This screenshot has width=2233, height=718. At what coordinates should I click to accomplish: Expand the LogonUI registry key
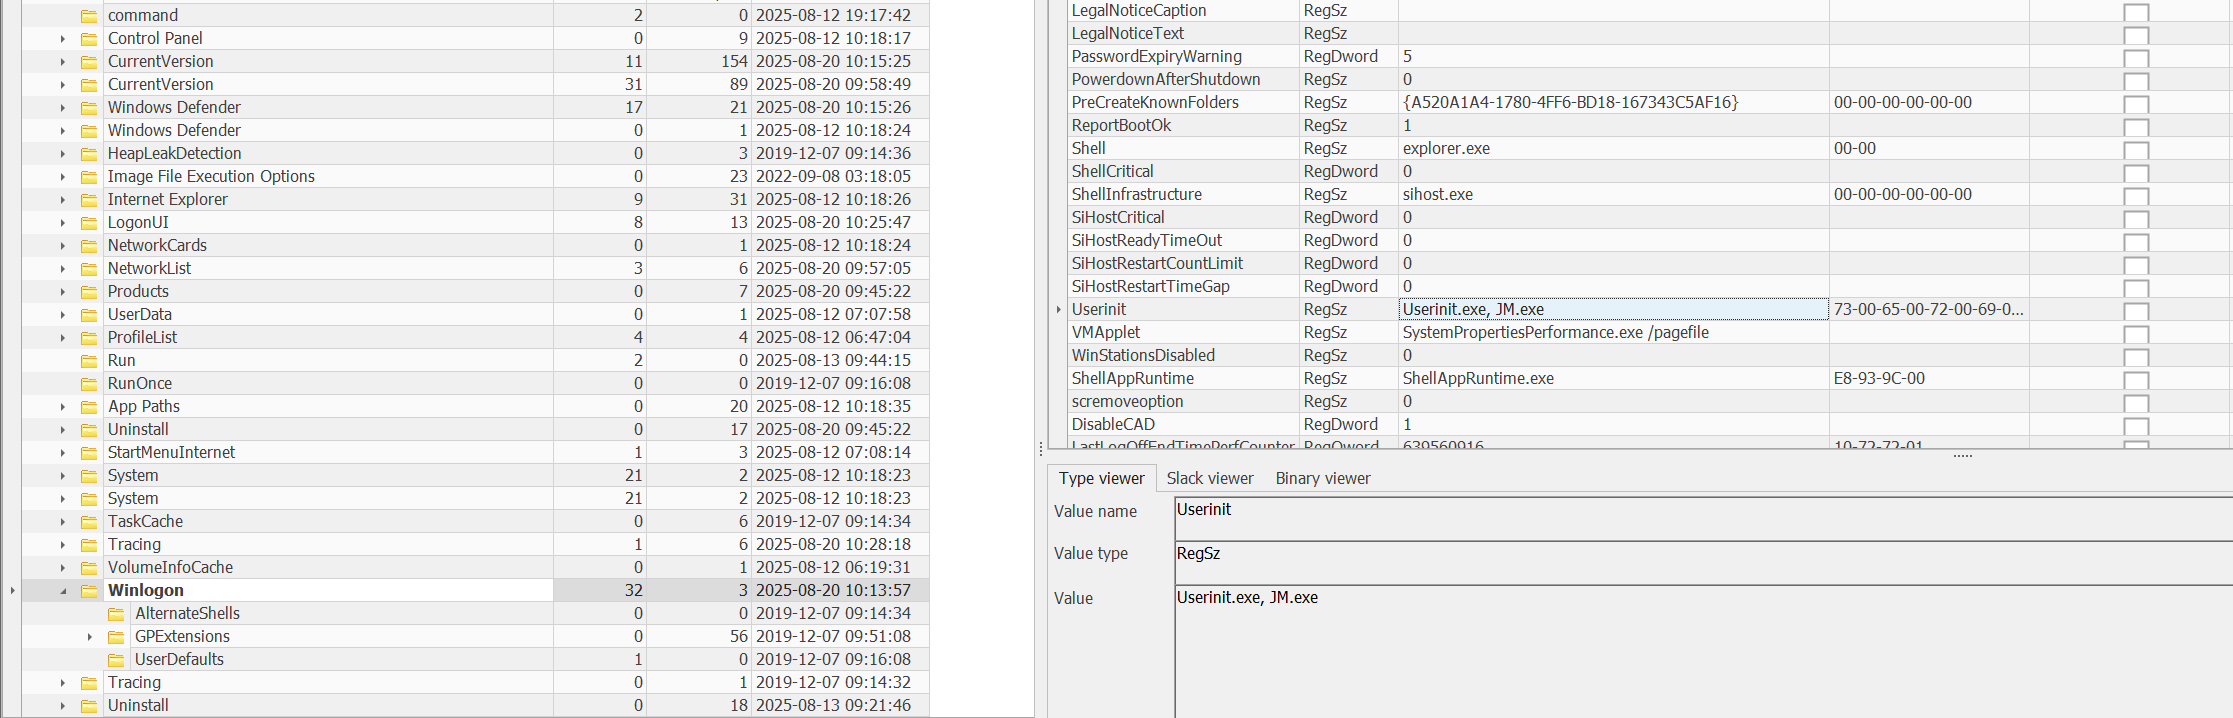[63, 223]
